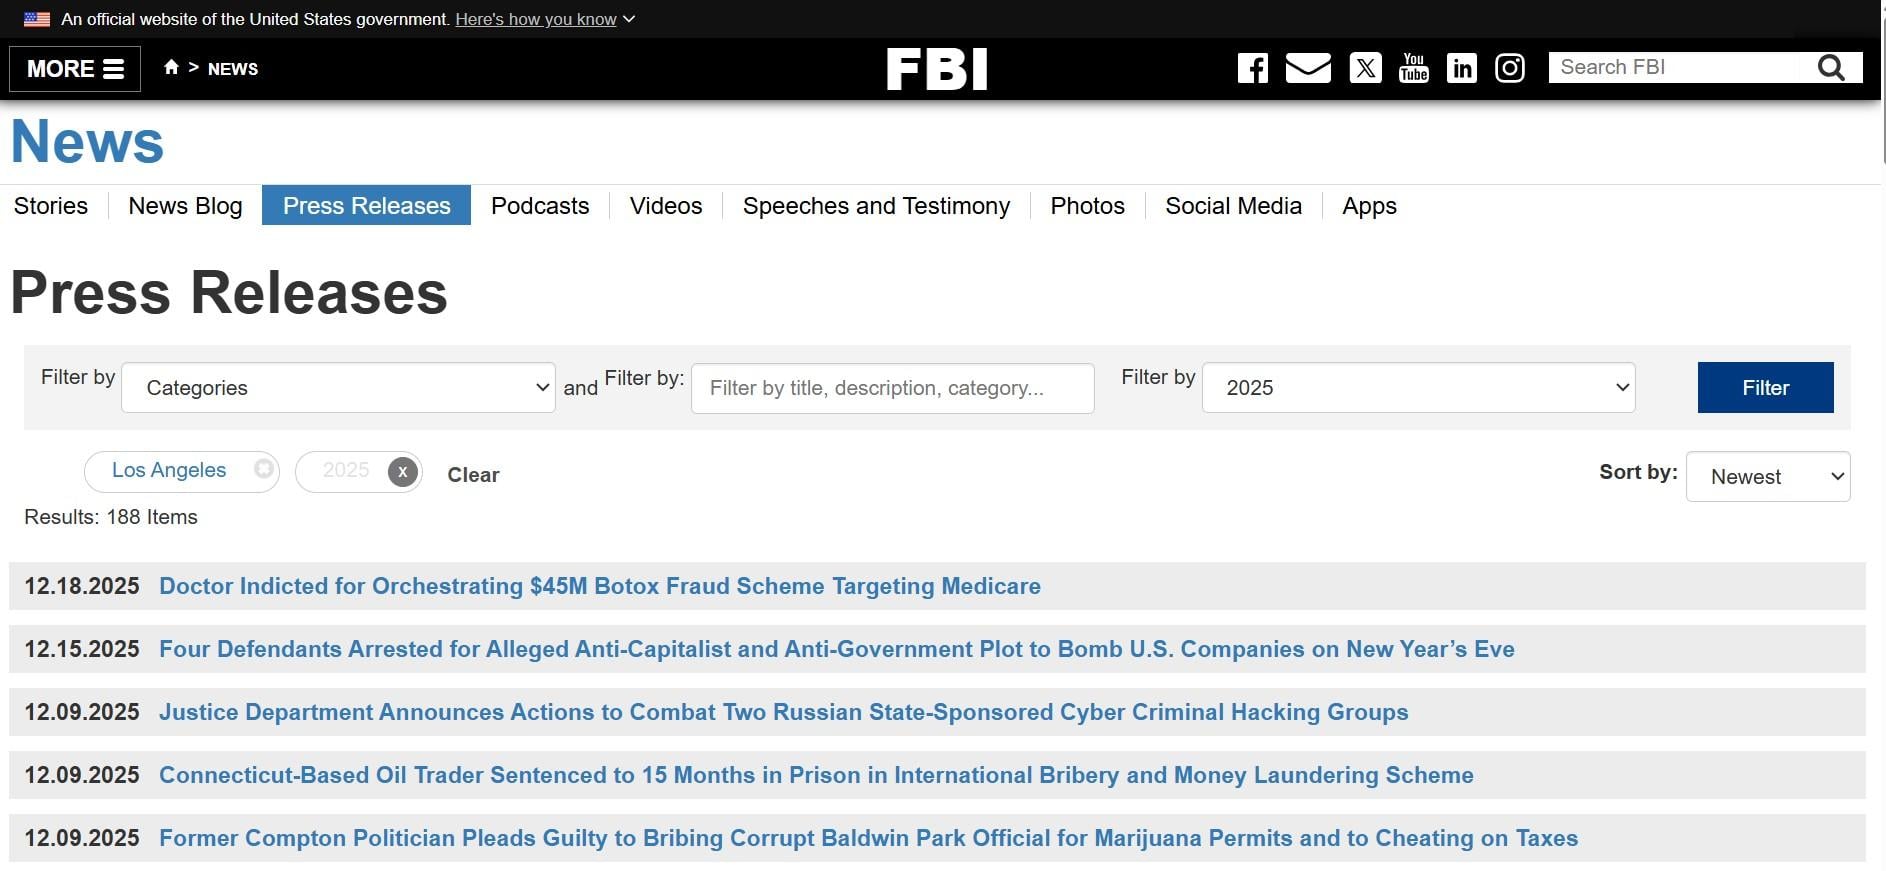Remove the Los Angeles filter tag
The width and height of the screenshot is (1886, 871).
(263, 469)
